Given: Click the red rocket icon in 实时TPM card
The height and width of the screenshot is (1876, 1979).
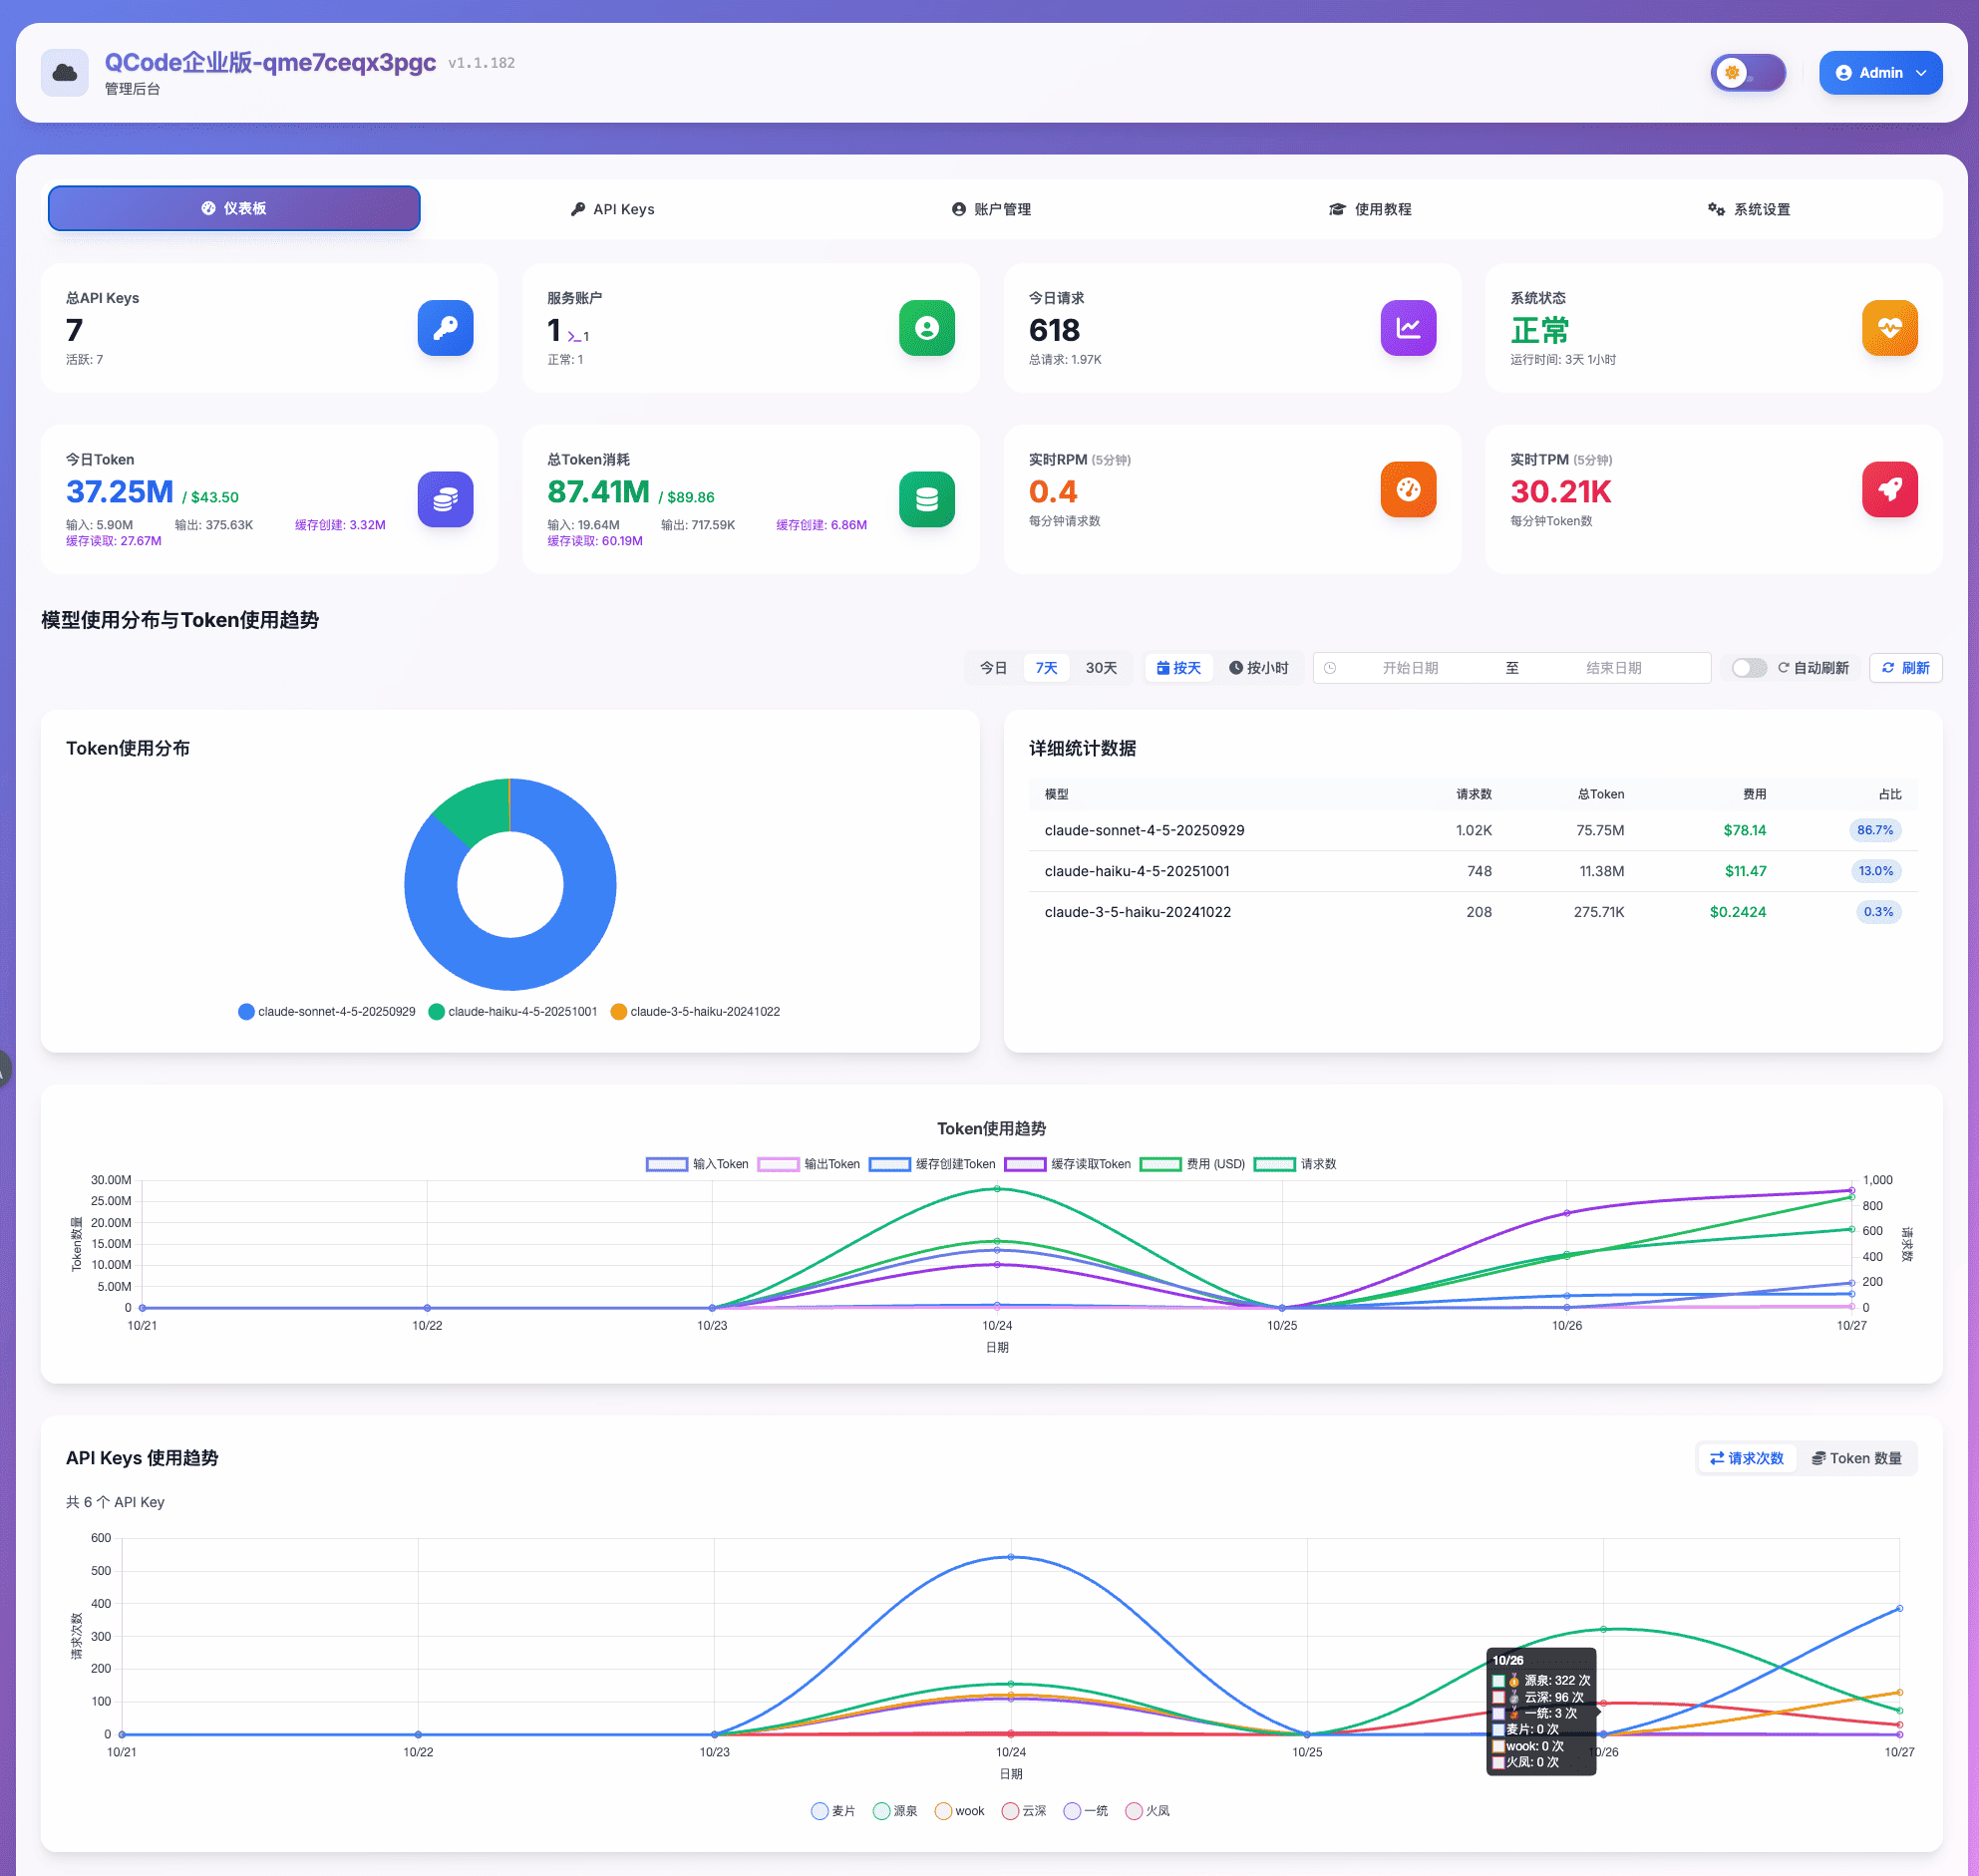Looking at the screenshot, I should (1888, 489).
